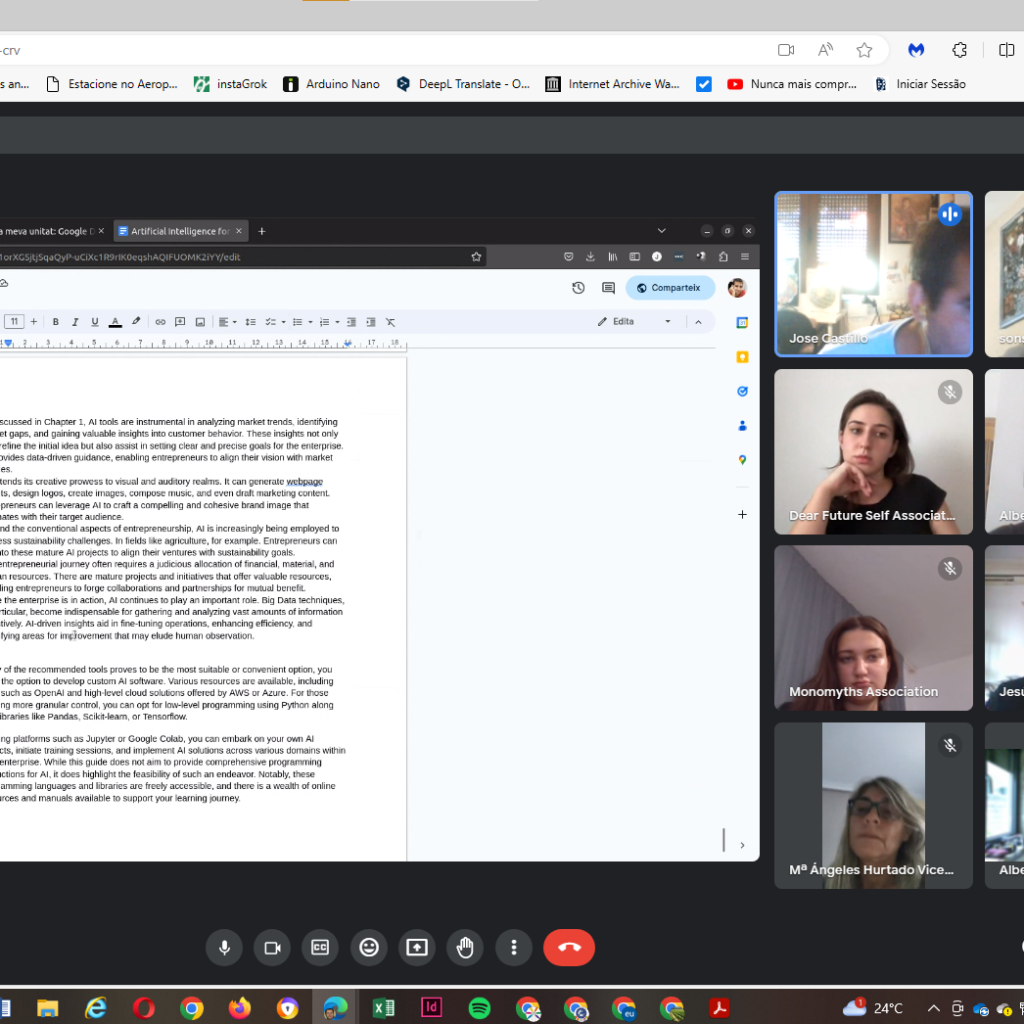This screenshot has height=1024, width=1024.
Task: Mute the microphone in the call bar
Action: pos(224,948)
